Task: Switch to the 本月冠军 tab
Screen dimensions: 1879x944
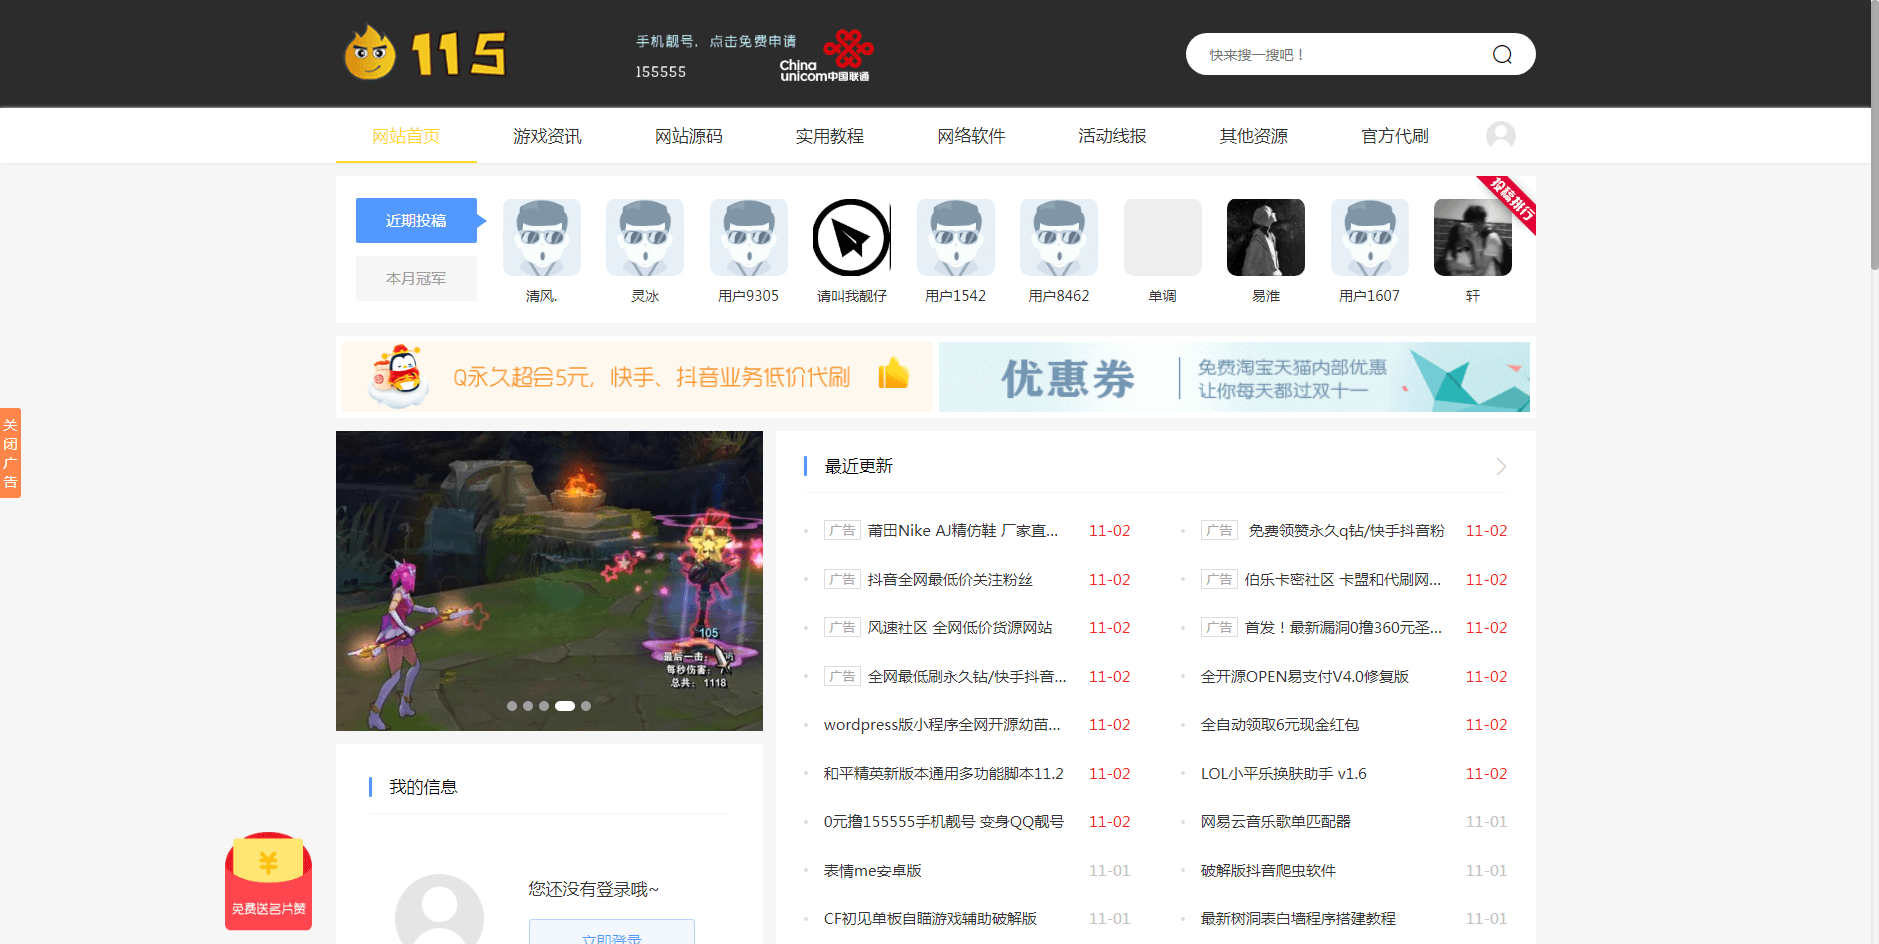Action: (x=416, y=278)
